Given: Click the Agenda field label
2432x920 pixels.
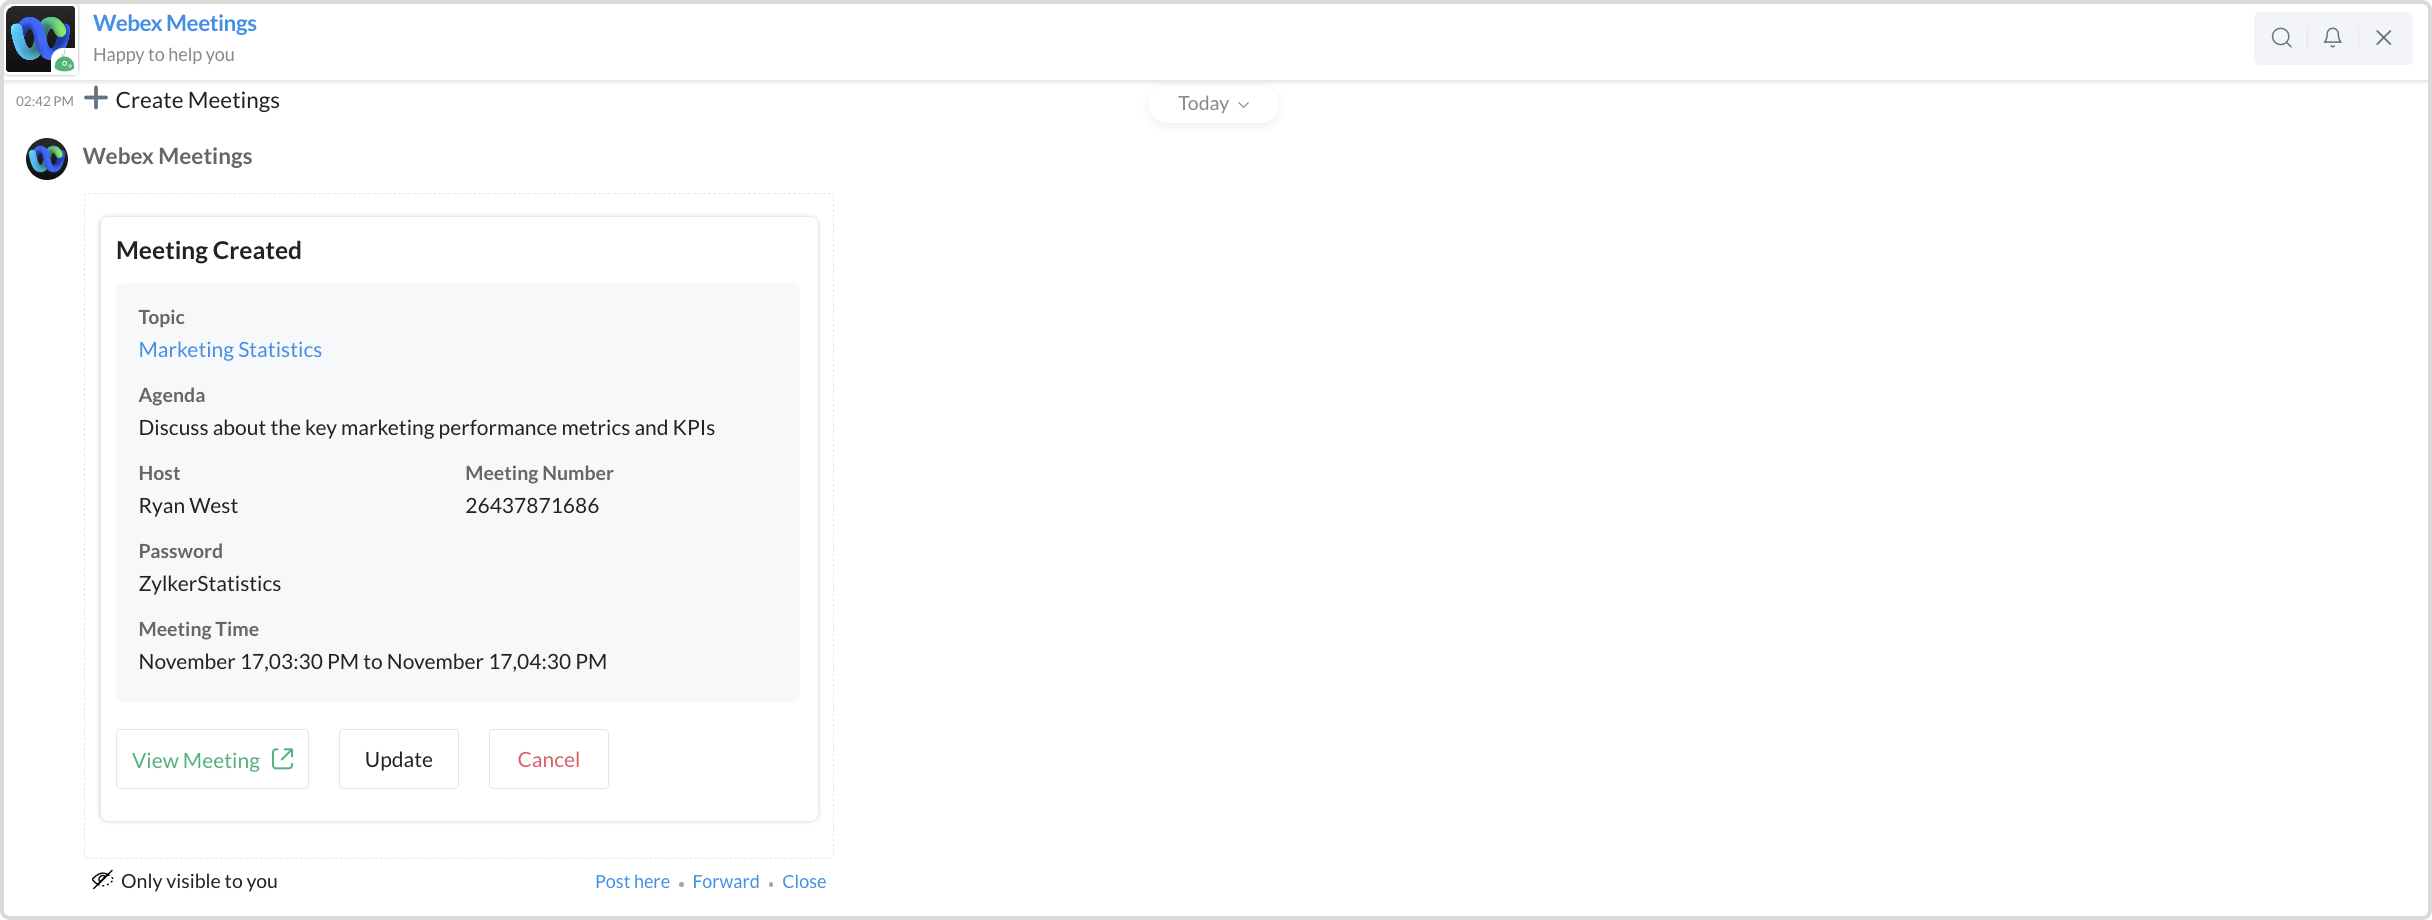Looking at the screenshot, I should (x=172, y=395).
